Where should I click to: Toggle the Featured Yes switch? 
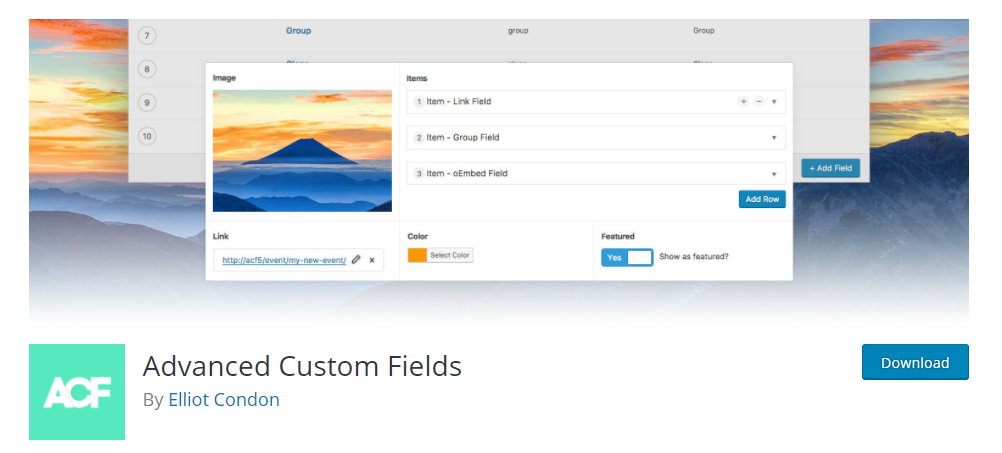tap(627, 257)
